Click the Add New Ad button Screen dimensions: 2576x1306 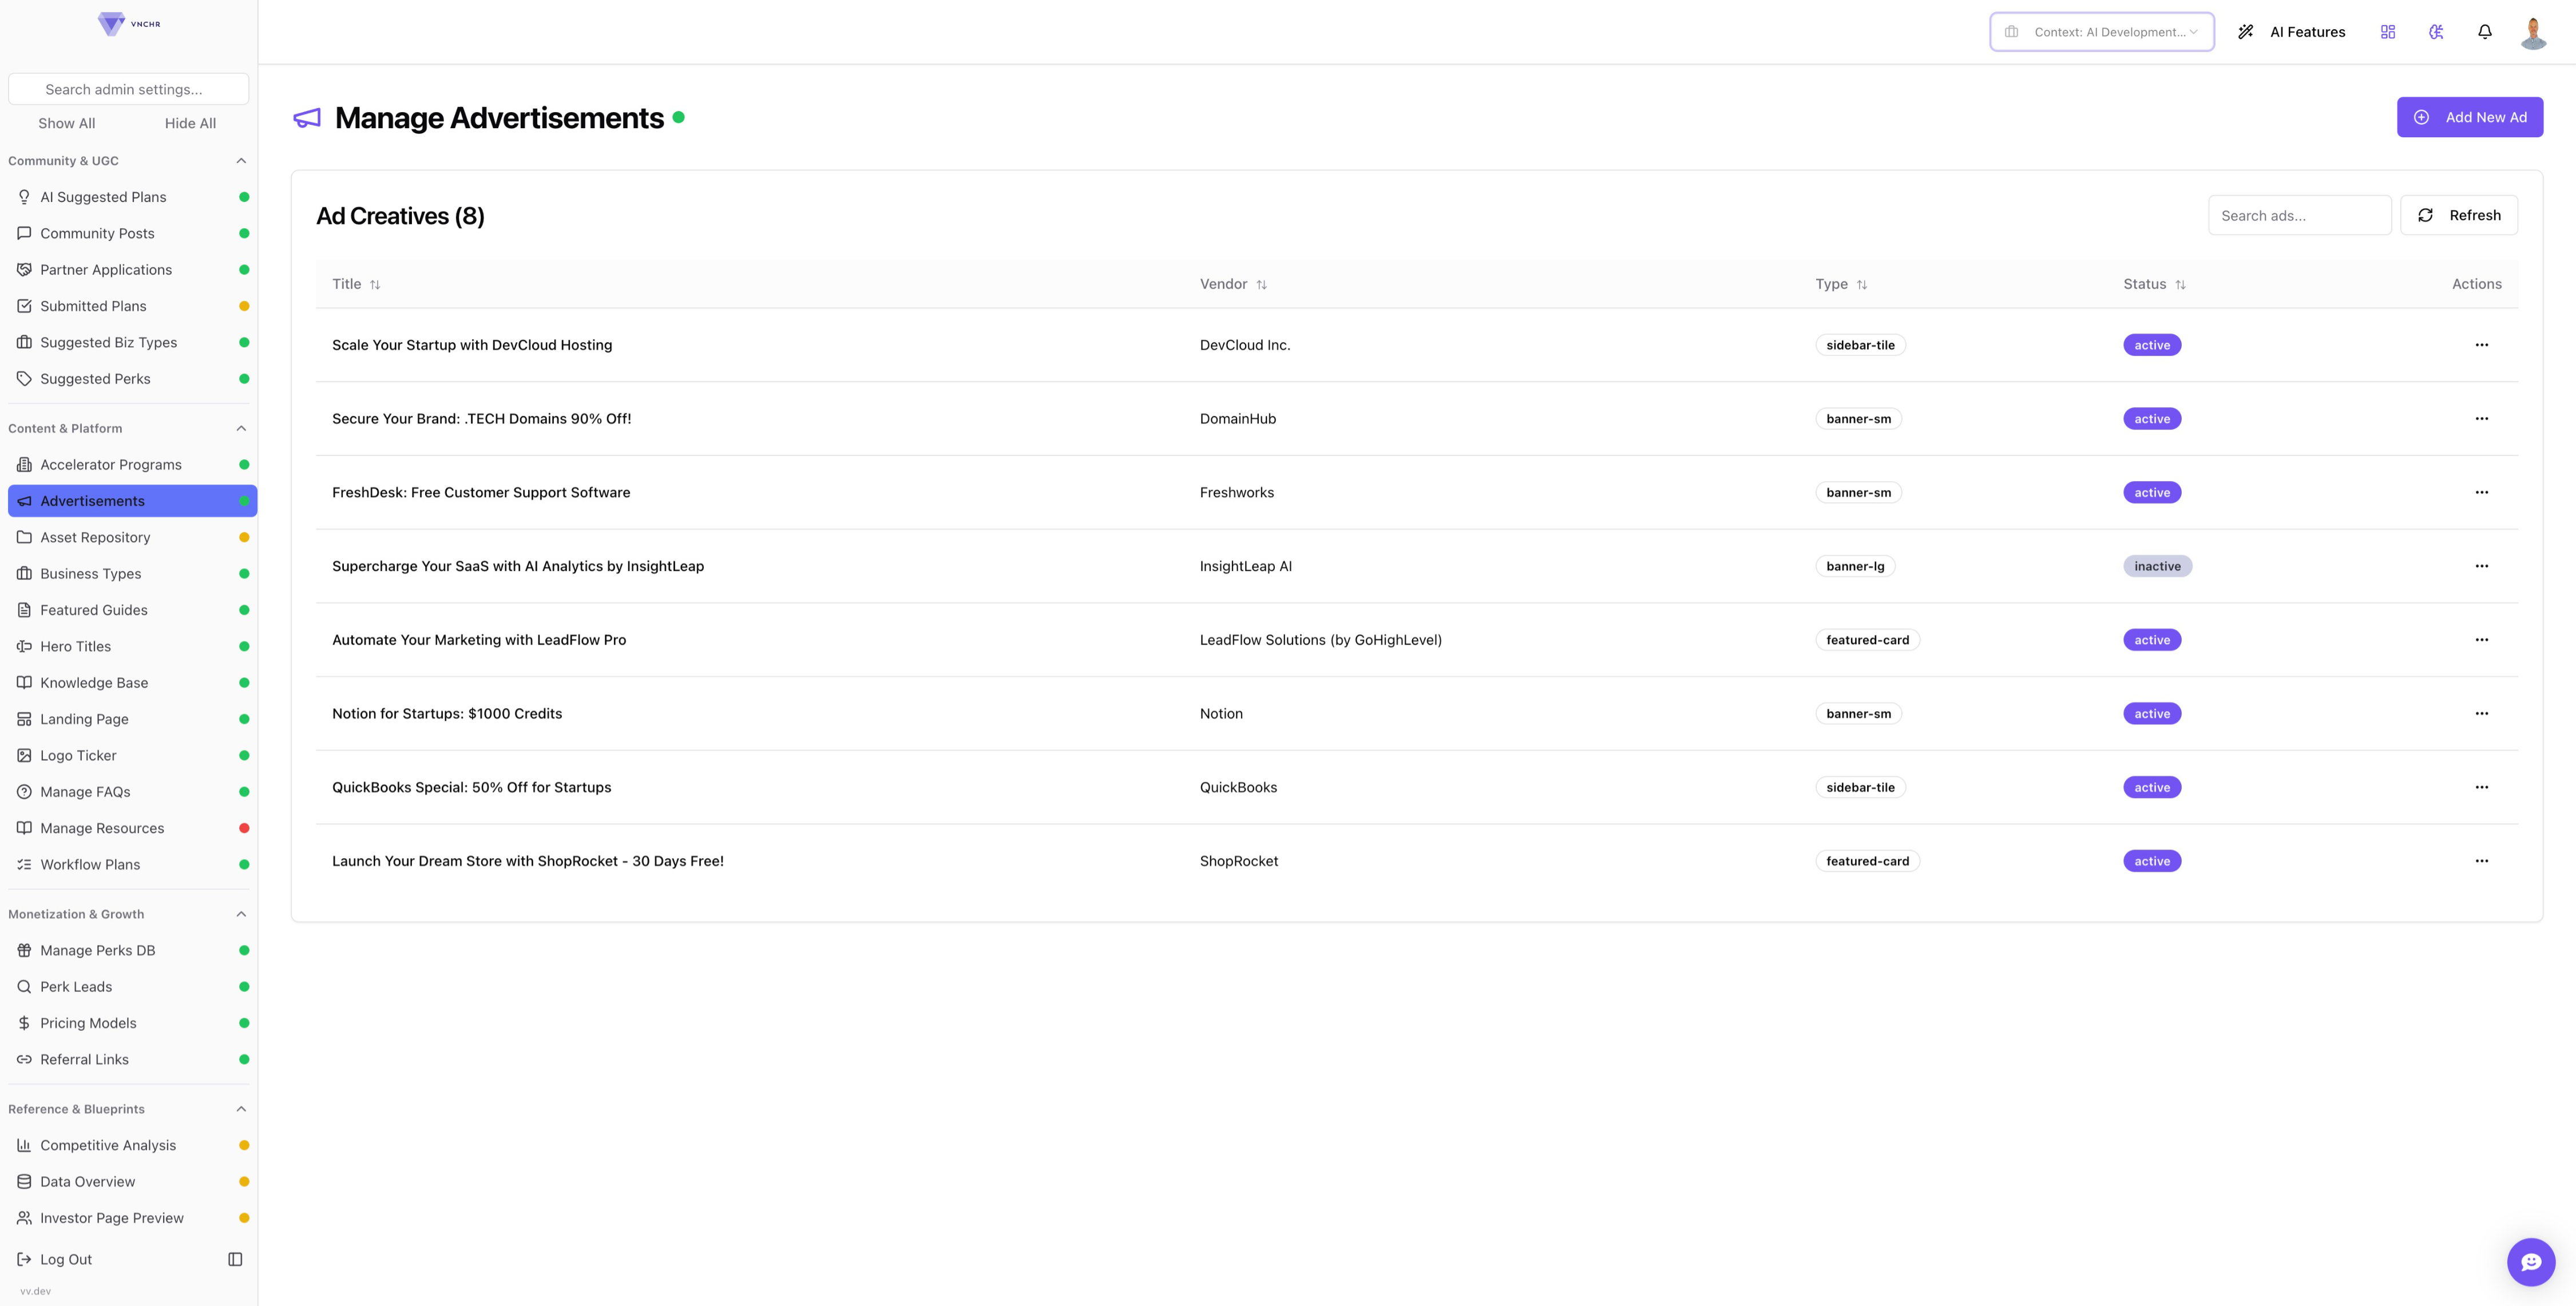[2469, 117]
